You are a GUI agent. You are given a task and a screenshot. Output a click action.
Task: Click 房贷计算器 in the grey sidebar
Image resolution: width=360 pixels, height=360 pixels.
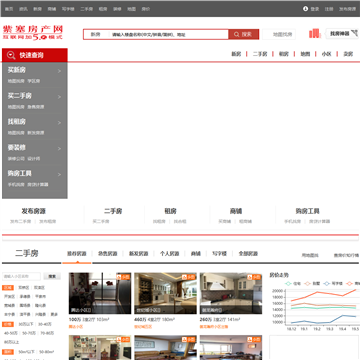[x=38, y=184]
